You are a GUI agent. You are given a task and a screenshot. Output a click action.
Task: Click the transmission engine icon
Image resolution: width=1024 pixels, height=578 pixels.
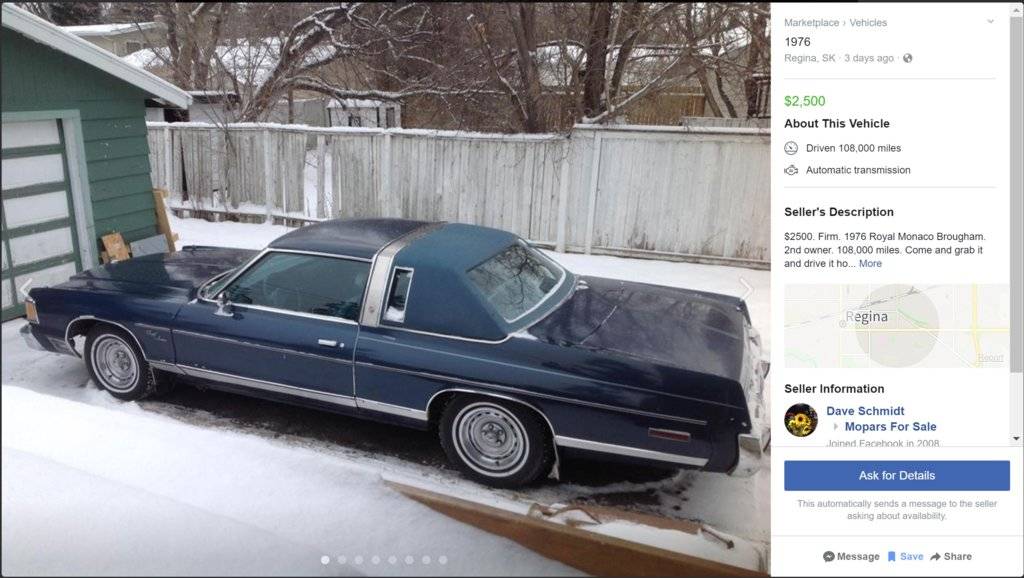click(x=791, y=170)
